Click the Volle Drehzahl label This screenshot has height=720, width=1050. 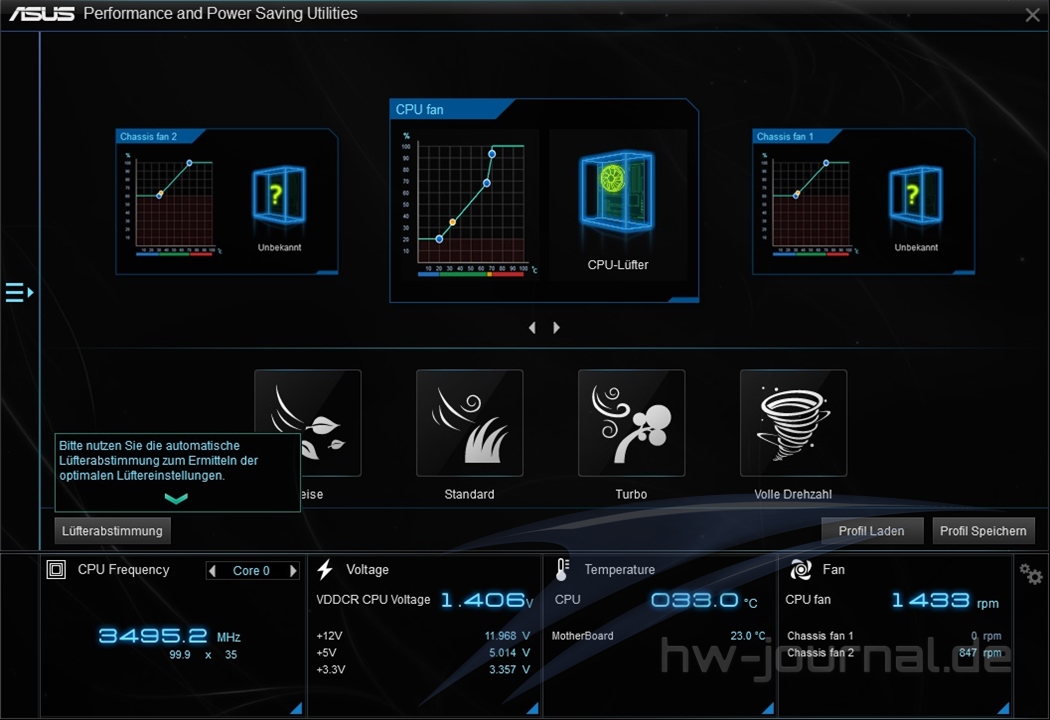coord(794,494)
